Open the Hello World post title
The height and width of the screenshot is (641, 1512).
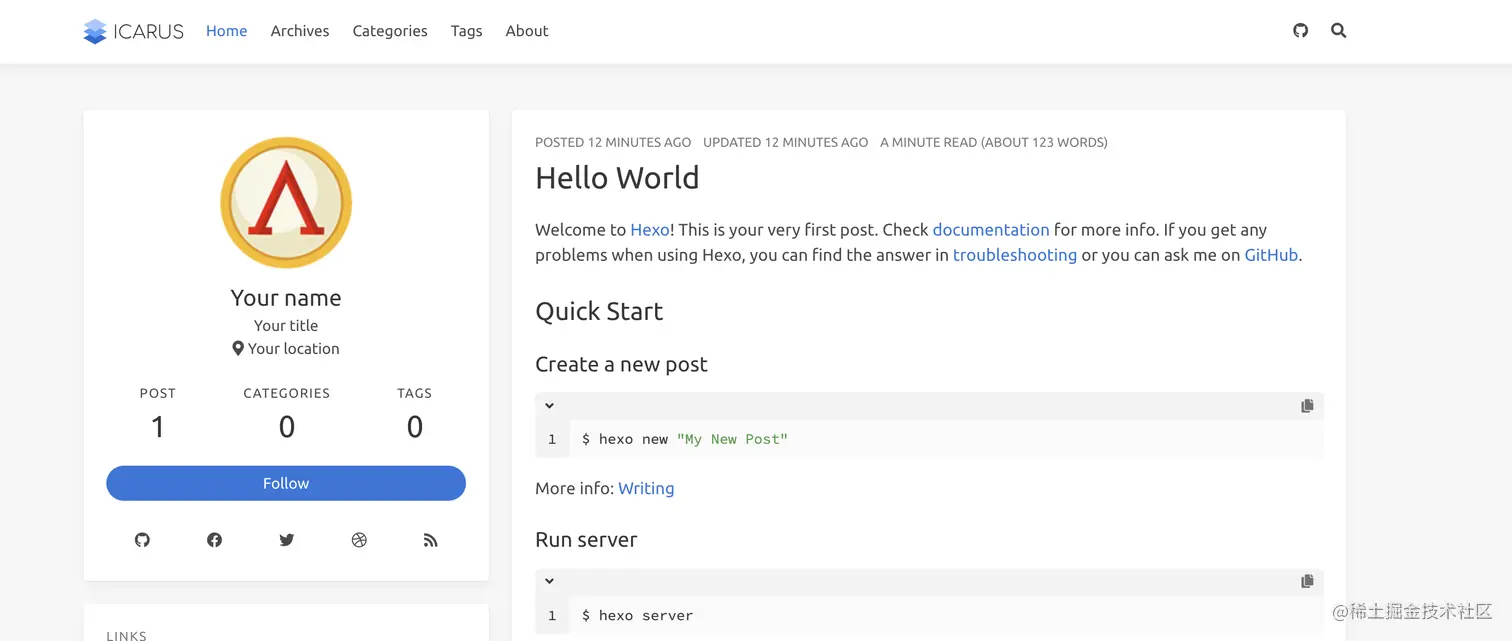617,178
